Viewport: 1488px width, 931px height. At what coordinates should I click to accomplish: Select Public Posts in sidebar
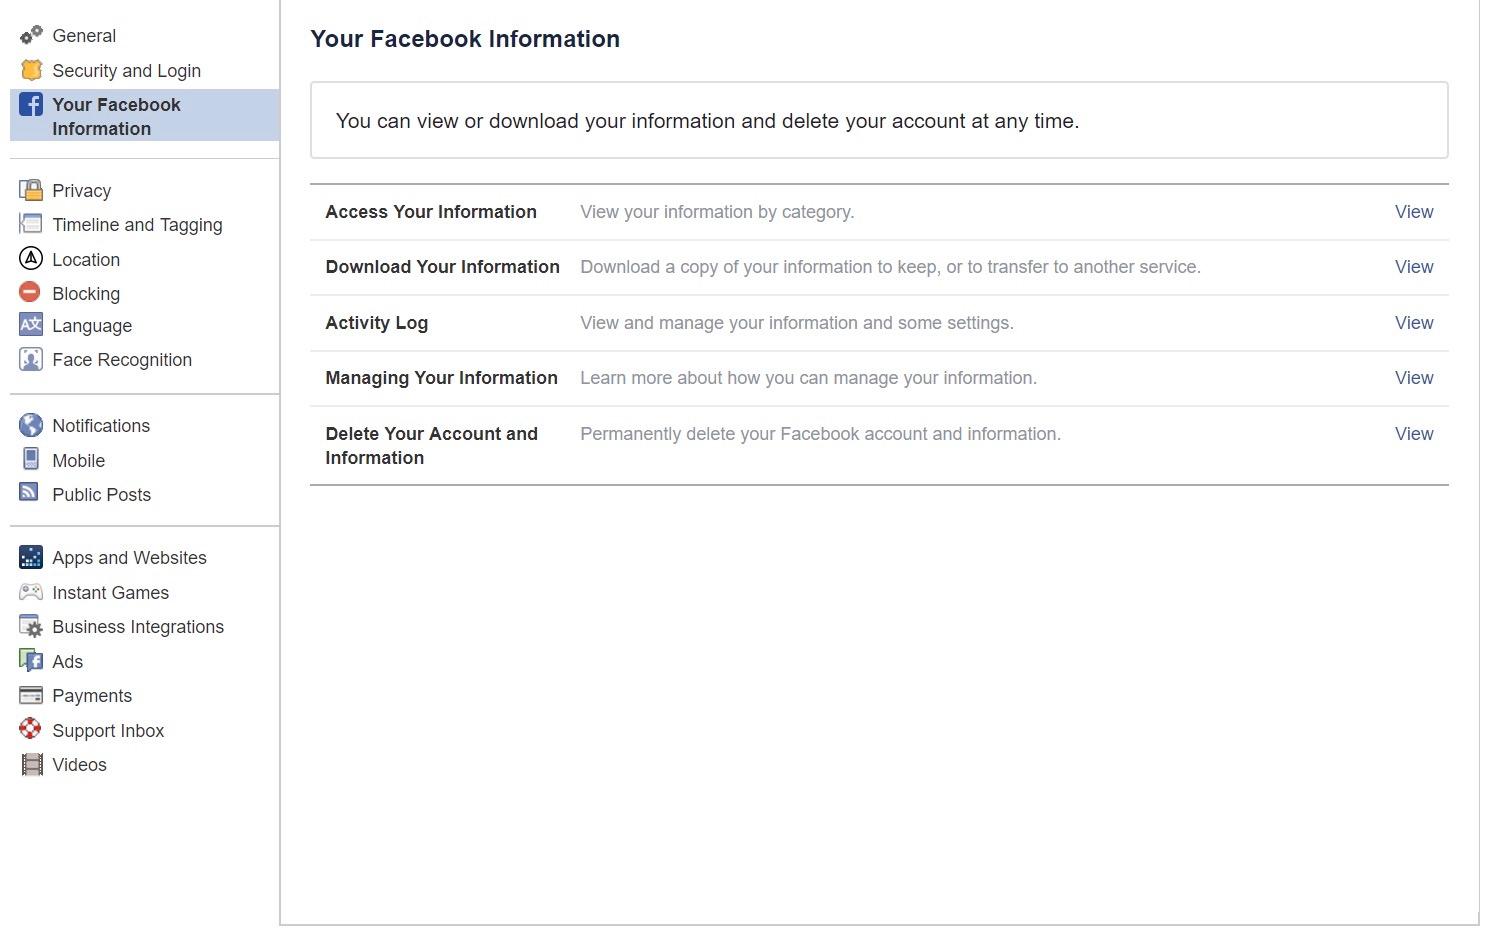point(101,495)
